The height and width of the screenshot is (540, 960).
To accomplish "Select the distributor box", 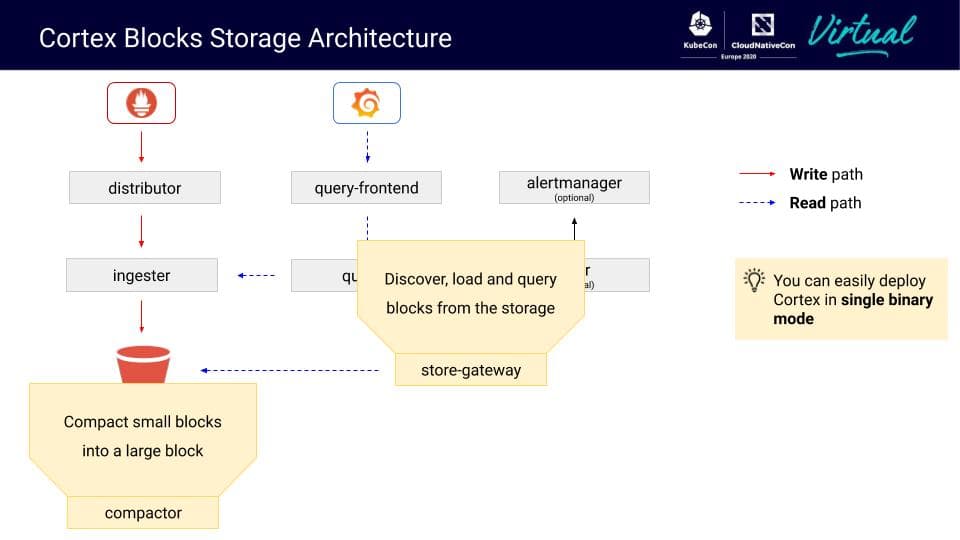I will (145, 187).
